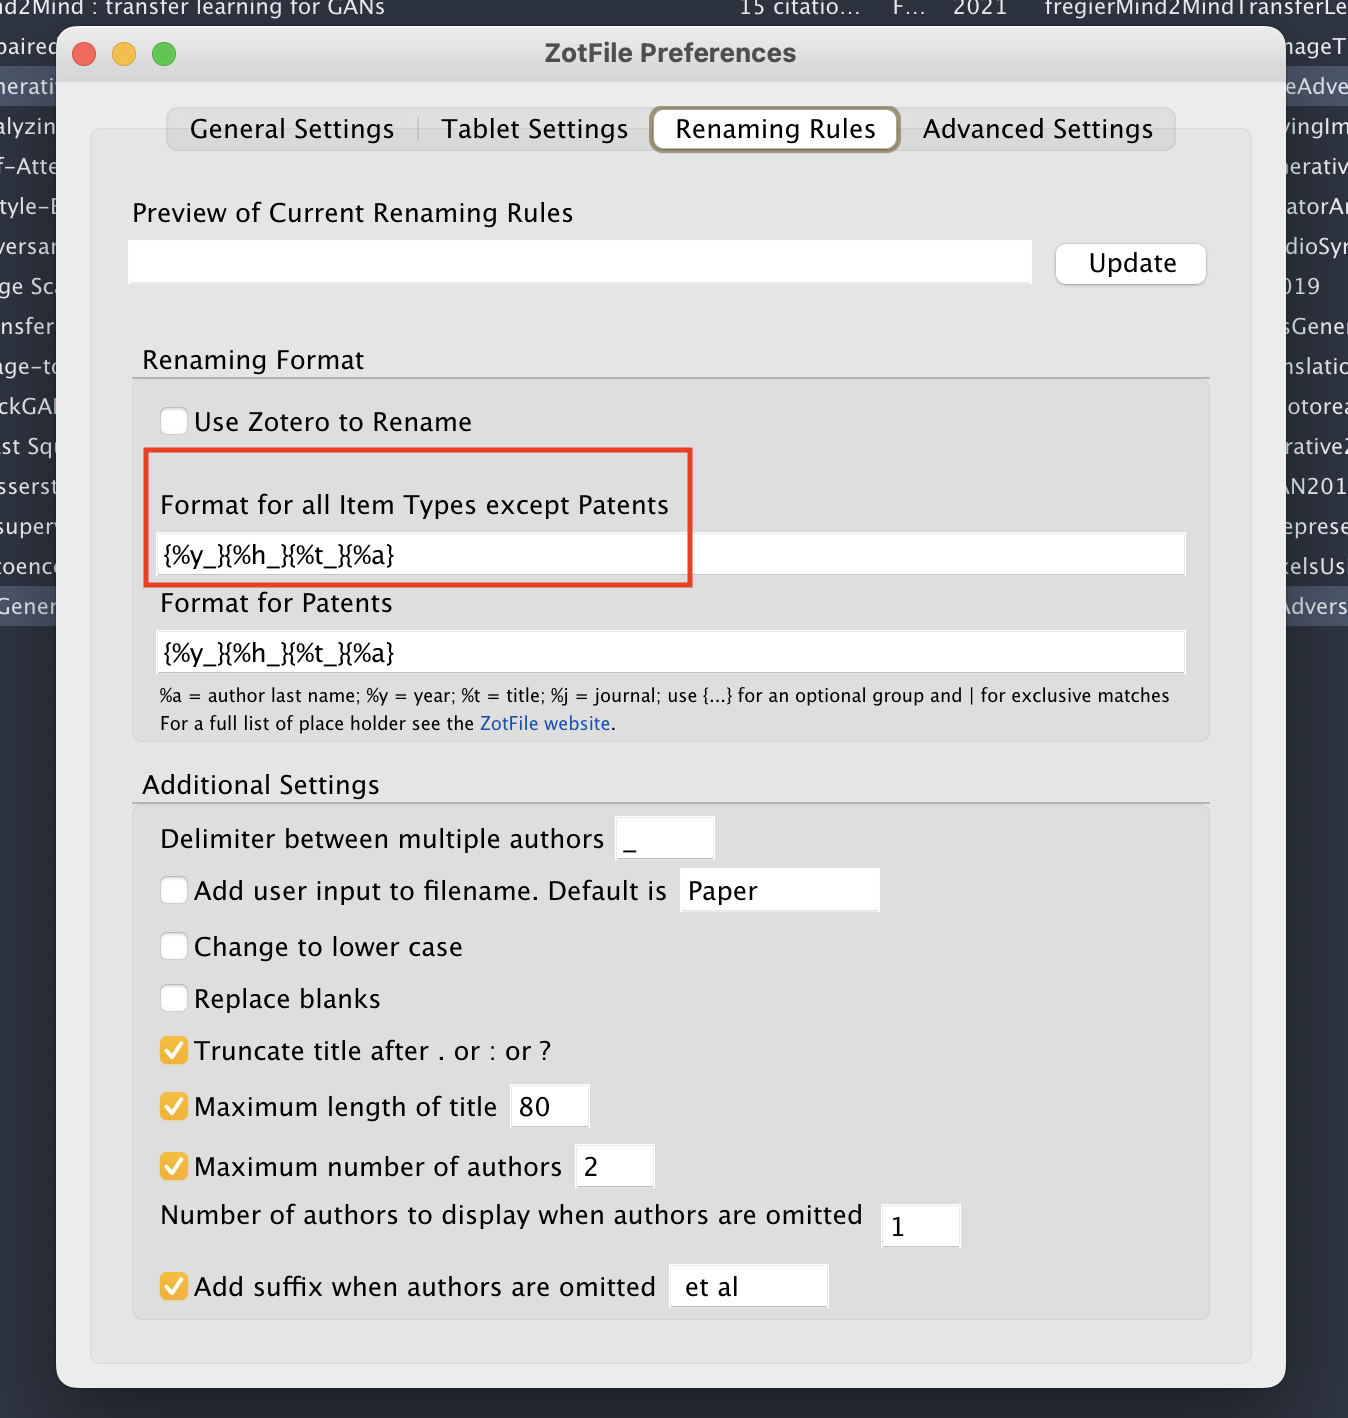The height and width of the screenshot is (1418, 1348).
Task: Enable Replace blanks checkbox
Action: tap(174, 998)
